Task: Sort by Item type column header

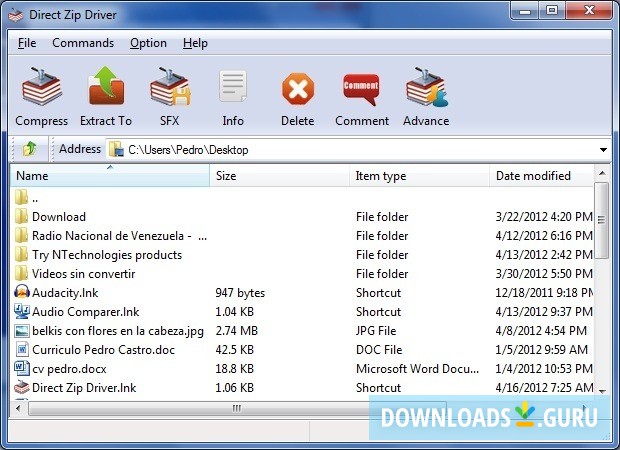Action: [x=420, y=176]
